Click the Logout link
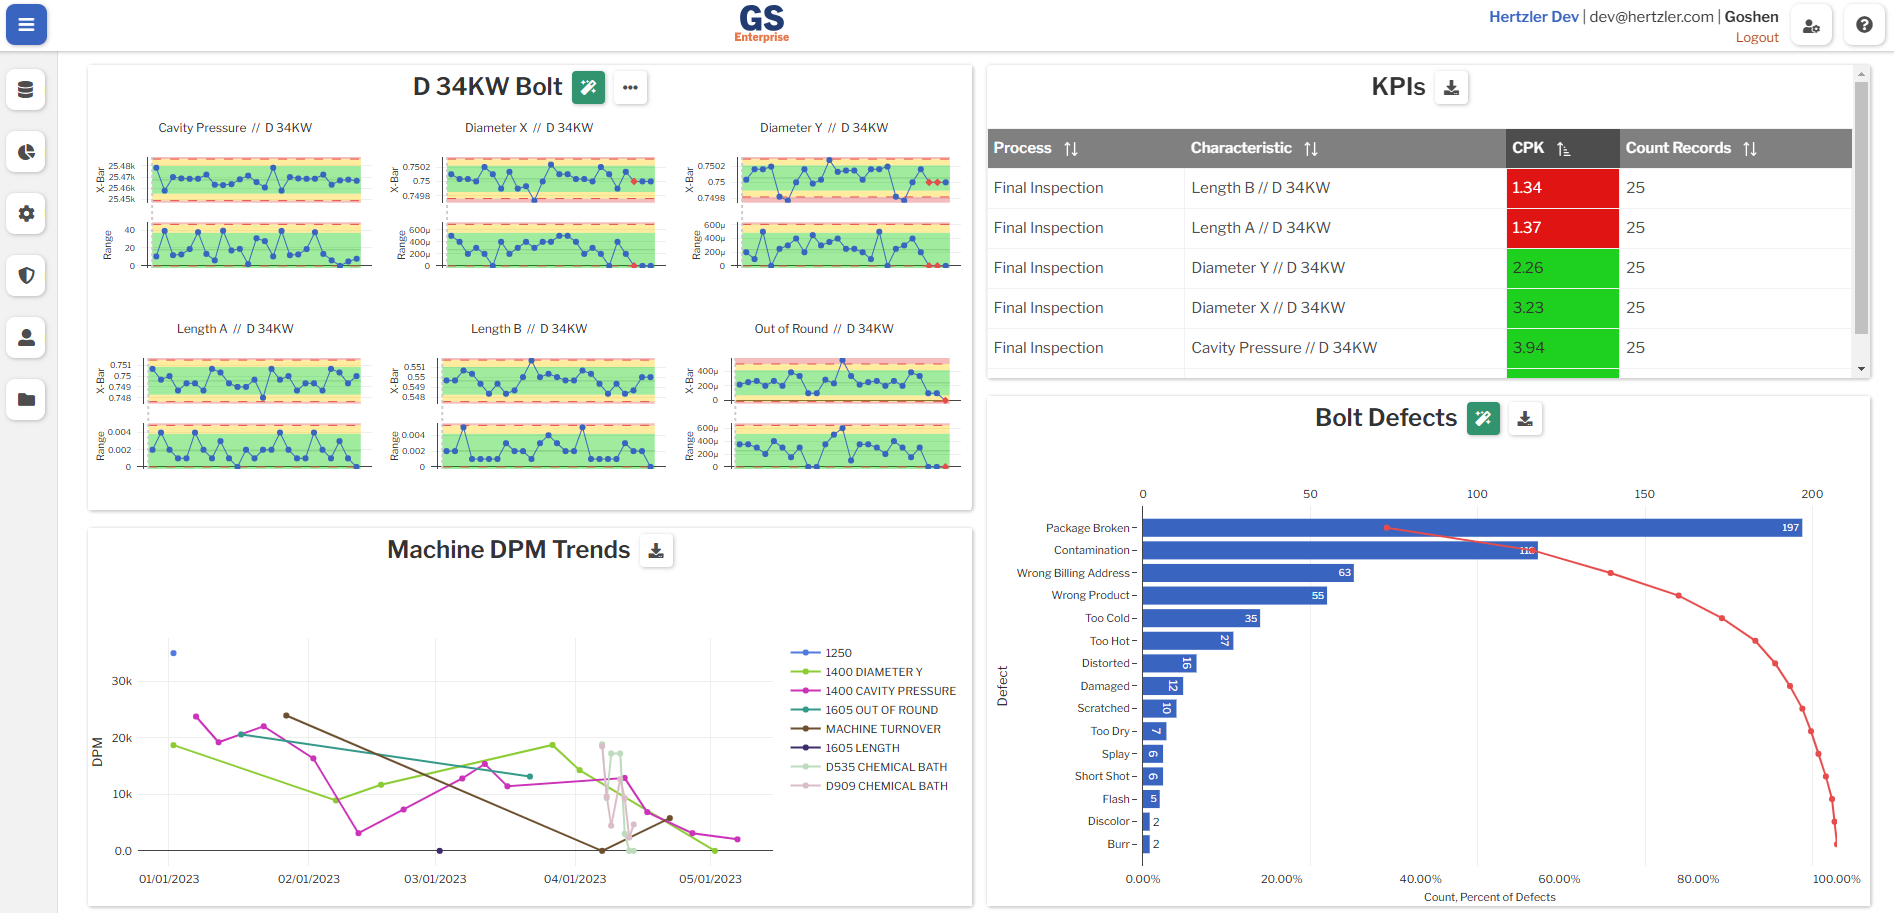1894x913 pixels. 1757,37
